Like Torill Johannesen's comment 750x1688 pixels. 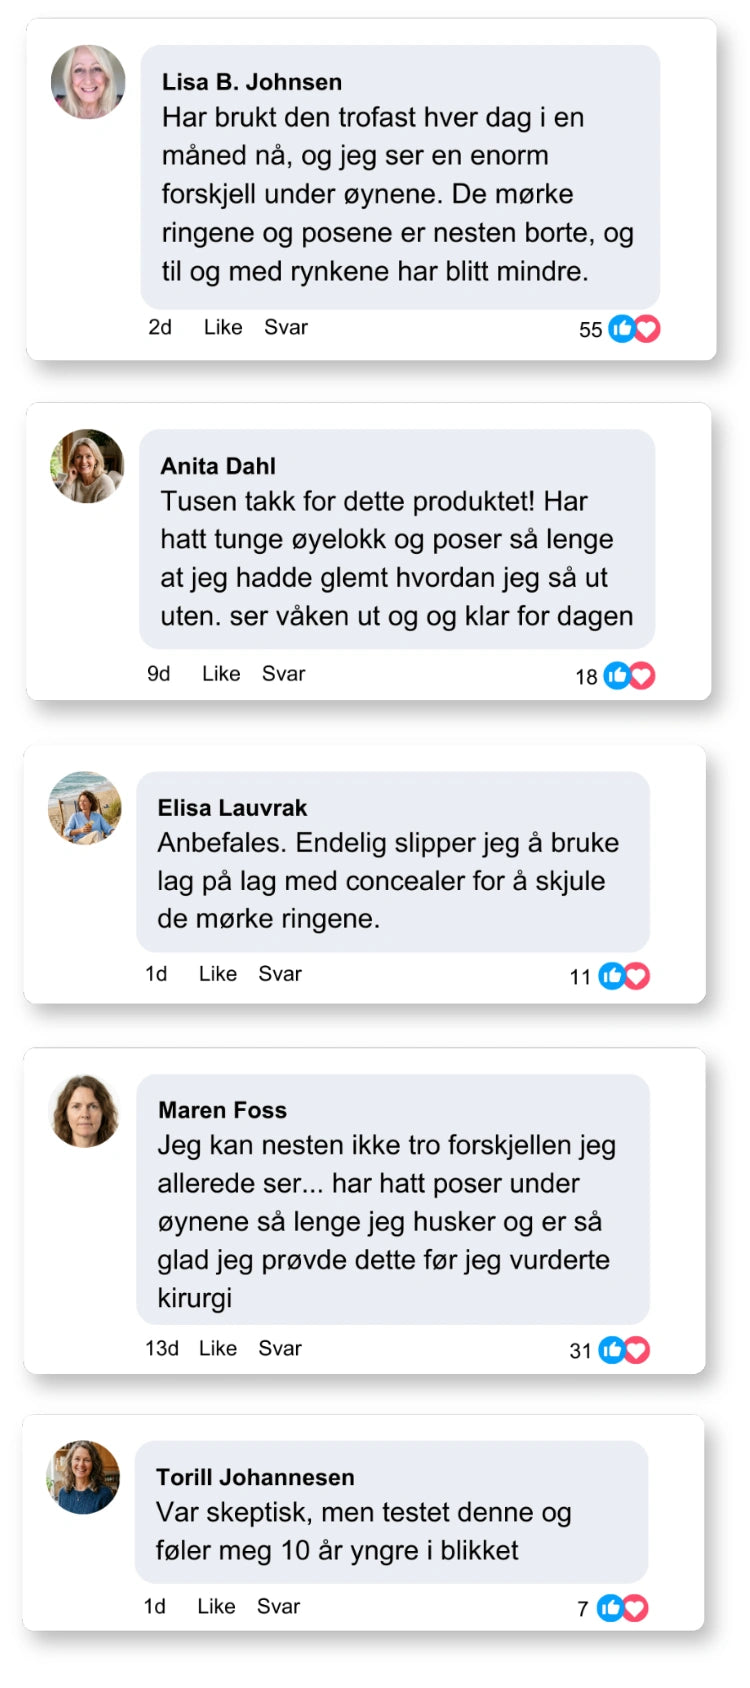click(x=216, y=1606)
